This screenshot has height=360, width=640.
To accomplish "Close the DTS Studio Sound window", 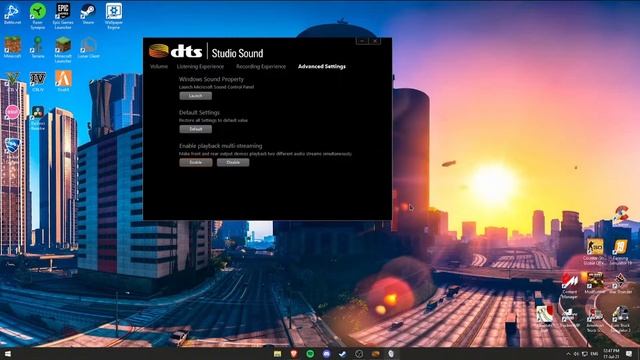I will [x=375, y=41].
